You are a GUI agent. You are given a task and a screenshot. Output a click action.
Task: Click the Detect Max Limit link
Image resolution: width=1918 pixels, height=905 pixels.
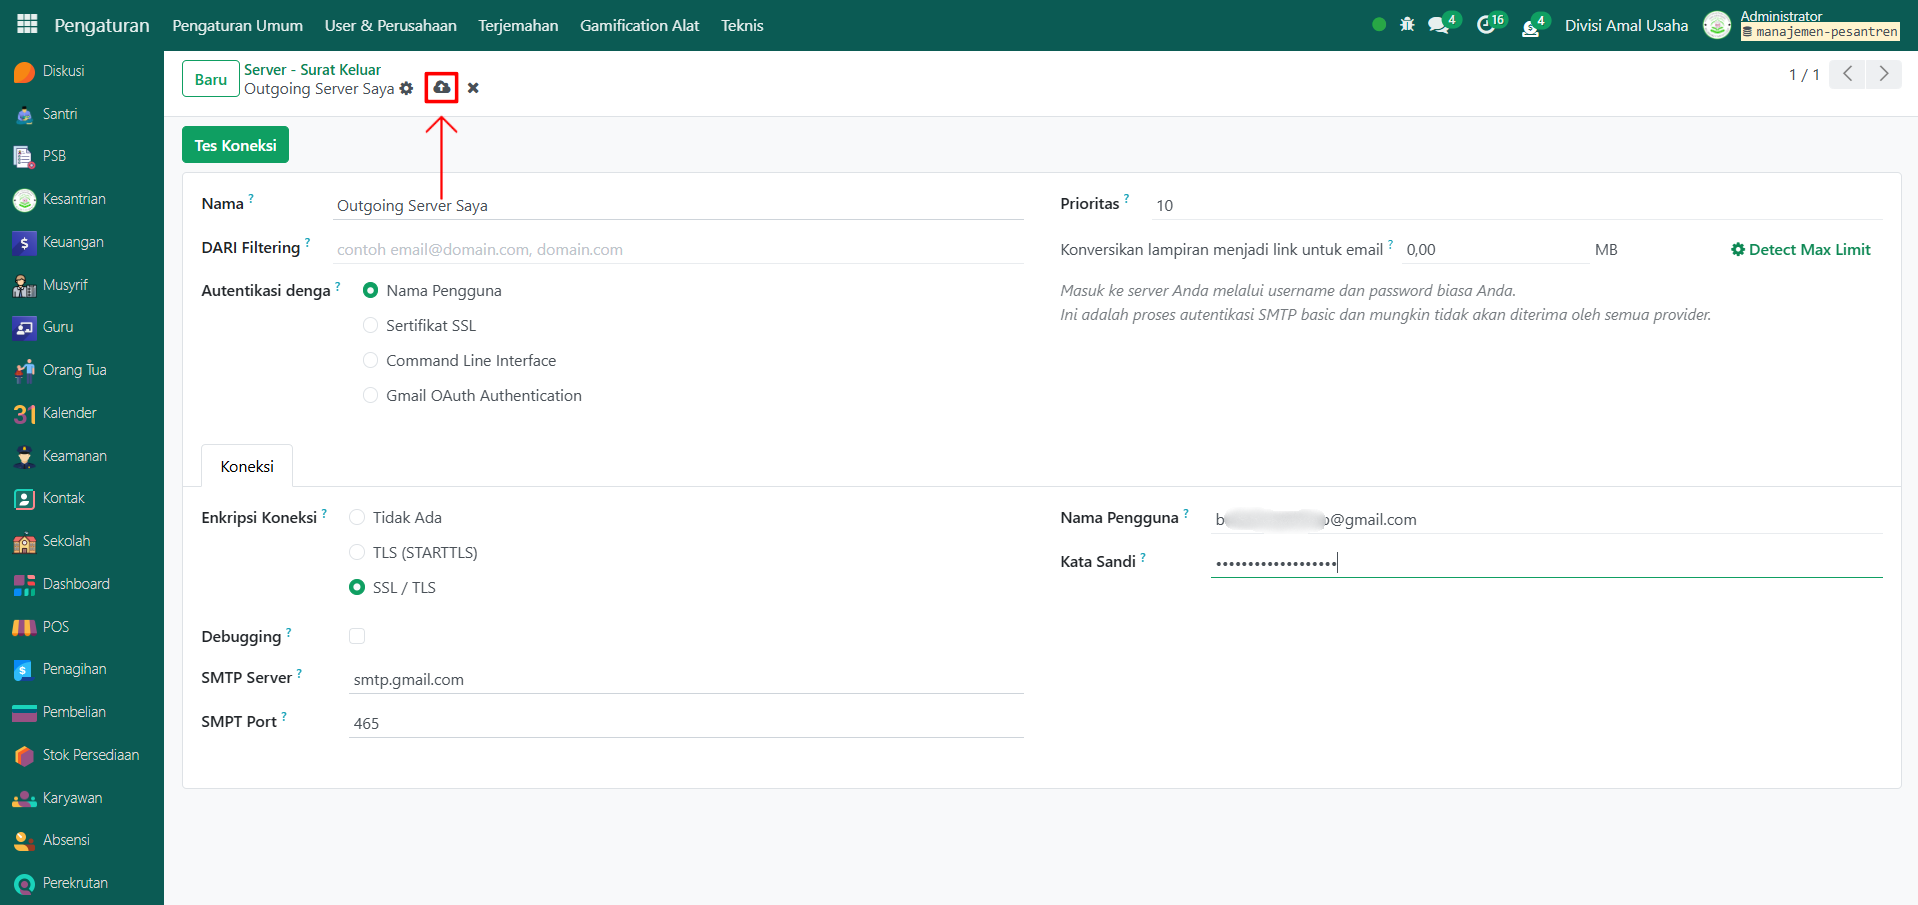point(1800,250)
